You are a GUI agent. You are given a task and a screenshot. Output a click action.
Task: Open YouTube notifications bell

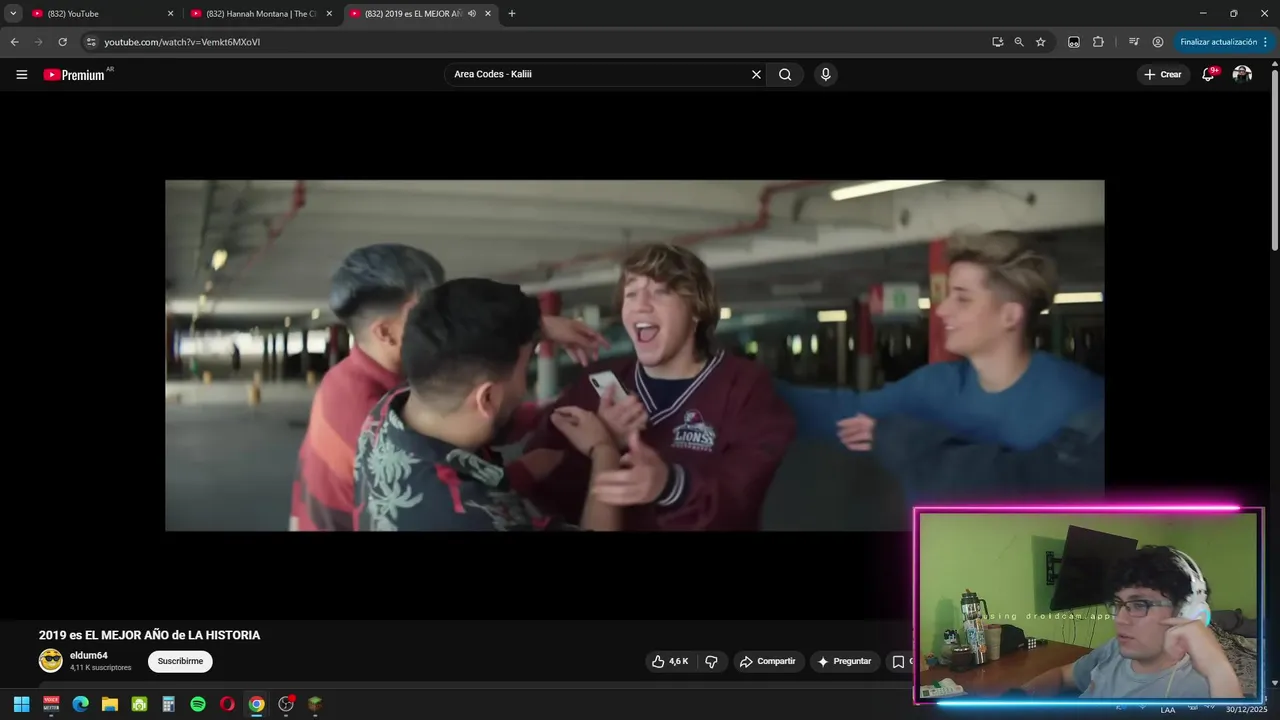[1208, 74]
